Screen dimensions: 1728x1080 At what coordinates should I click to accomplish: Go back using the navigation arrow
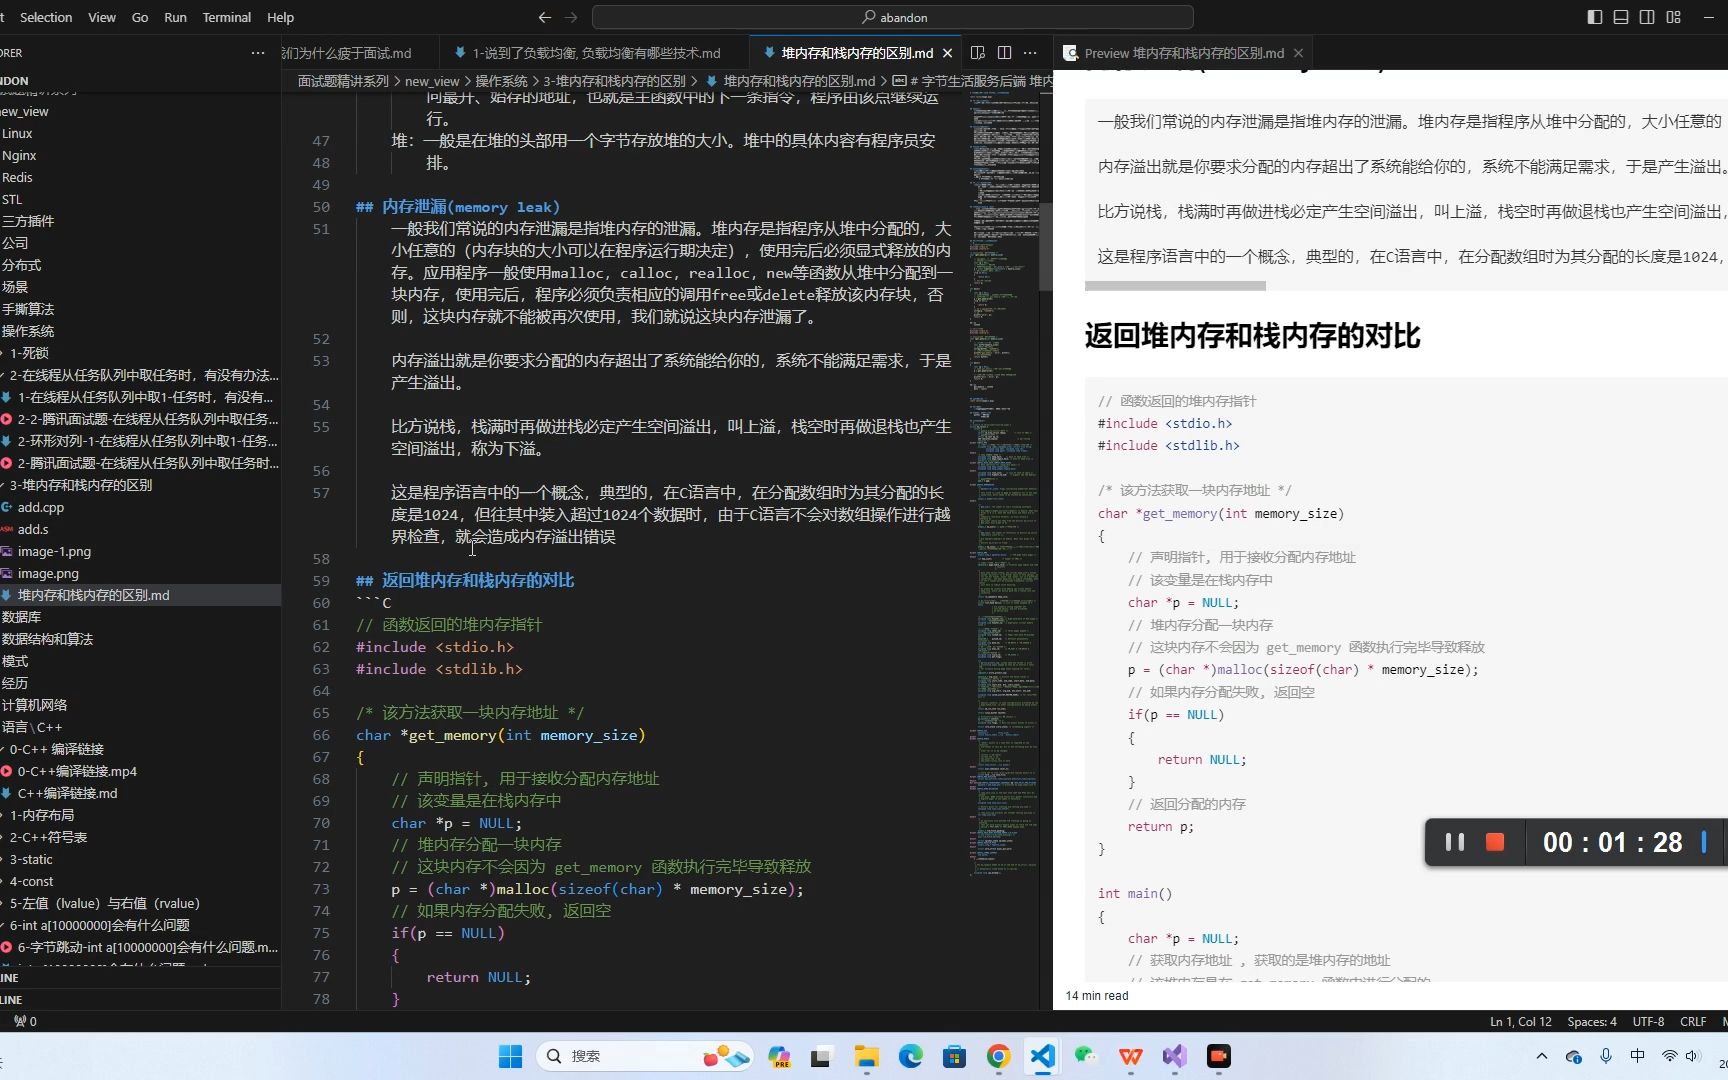point(544,17)
